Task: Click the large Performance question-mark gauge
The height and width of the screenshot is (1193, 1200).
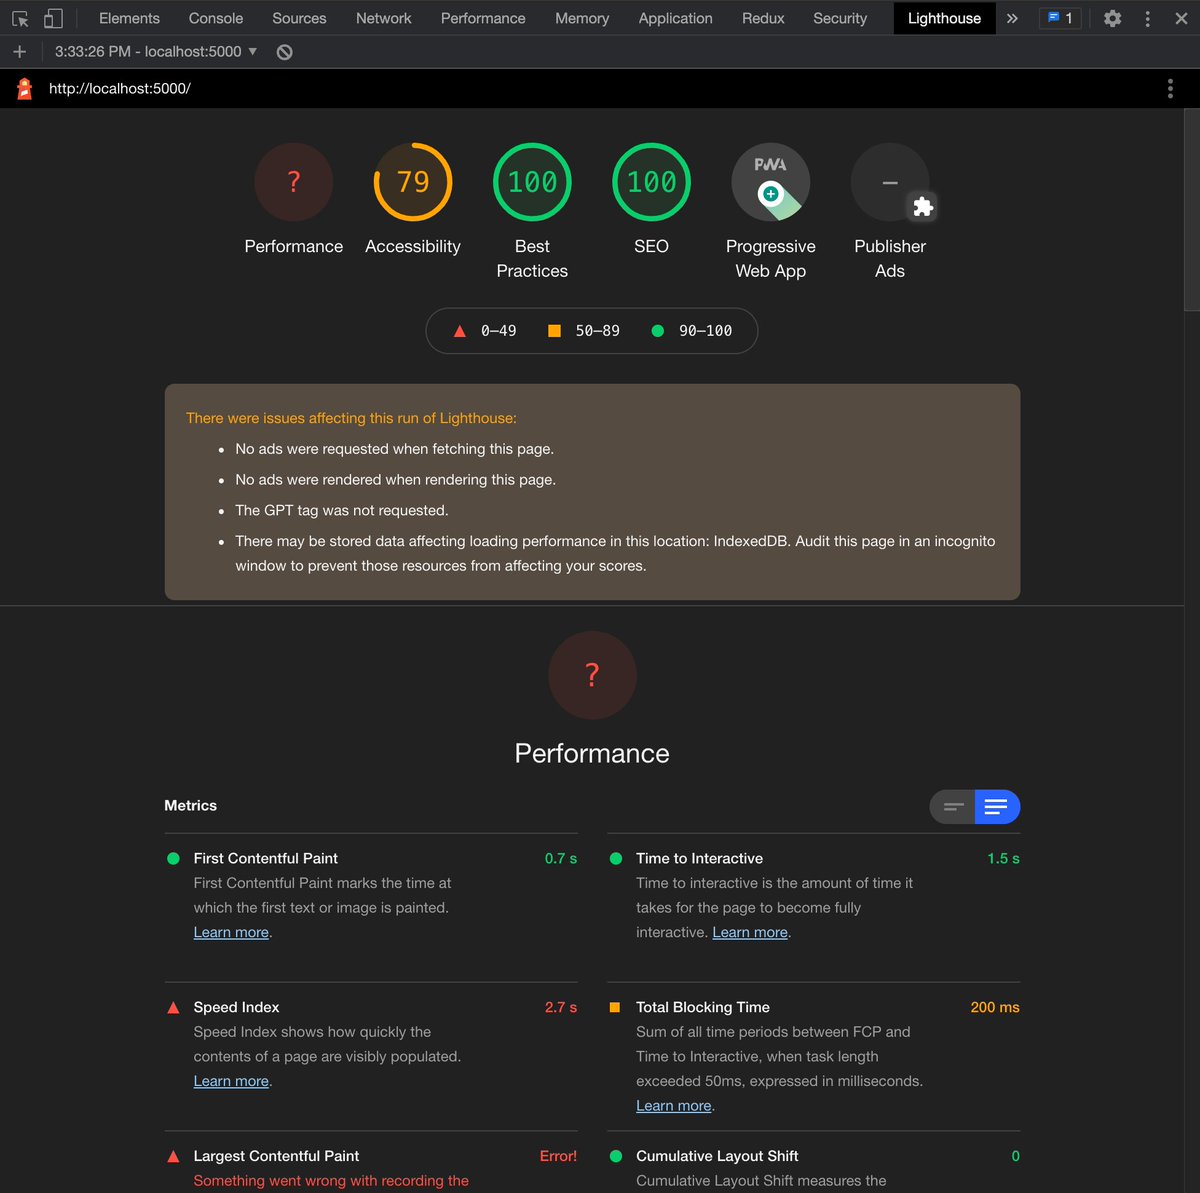Action: click(592, 675)
